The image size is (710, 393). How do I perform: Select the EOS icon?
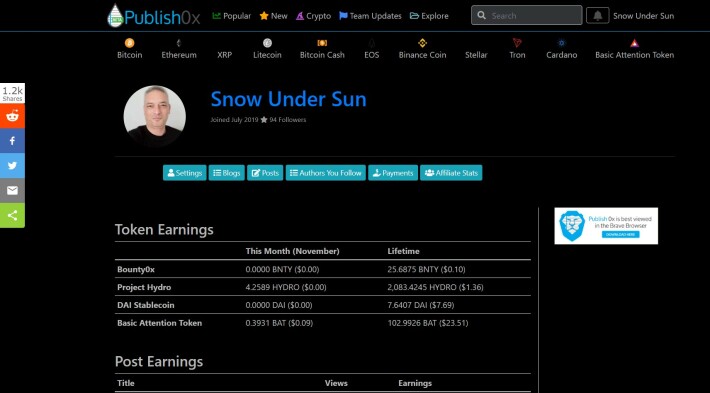pos(371,43)
